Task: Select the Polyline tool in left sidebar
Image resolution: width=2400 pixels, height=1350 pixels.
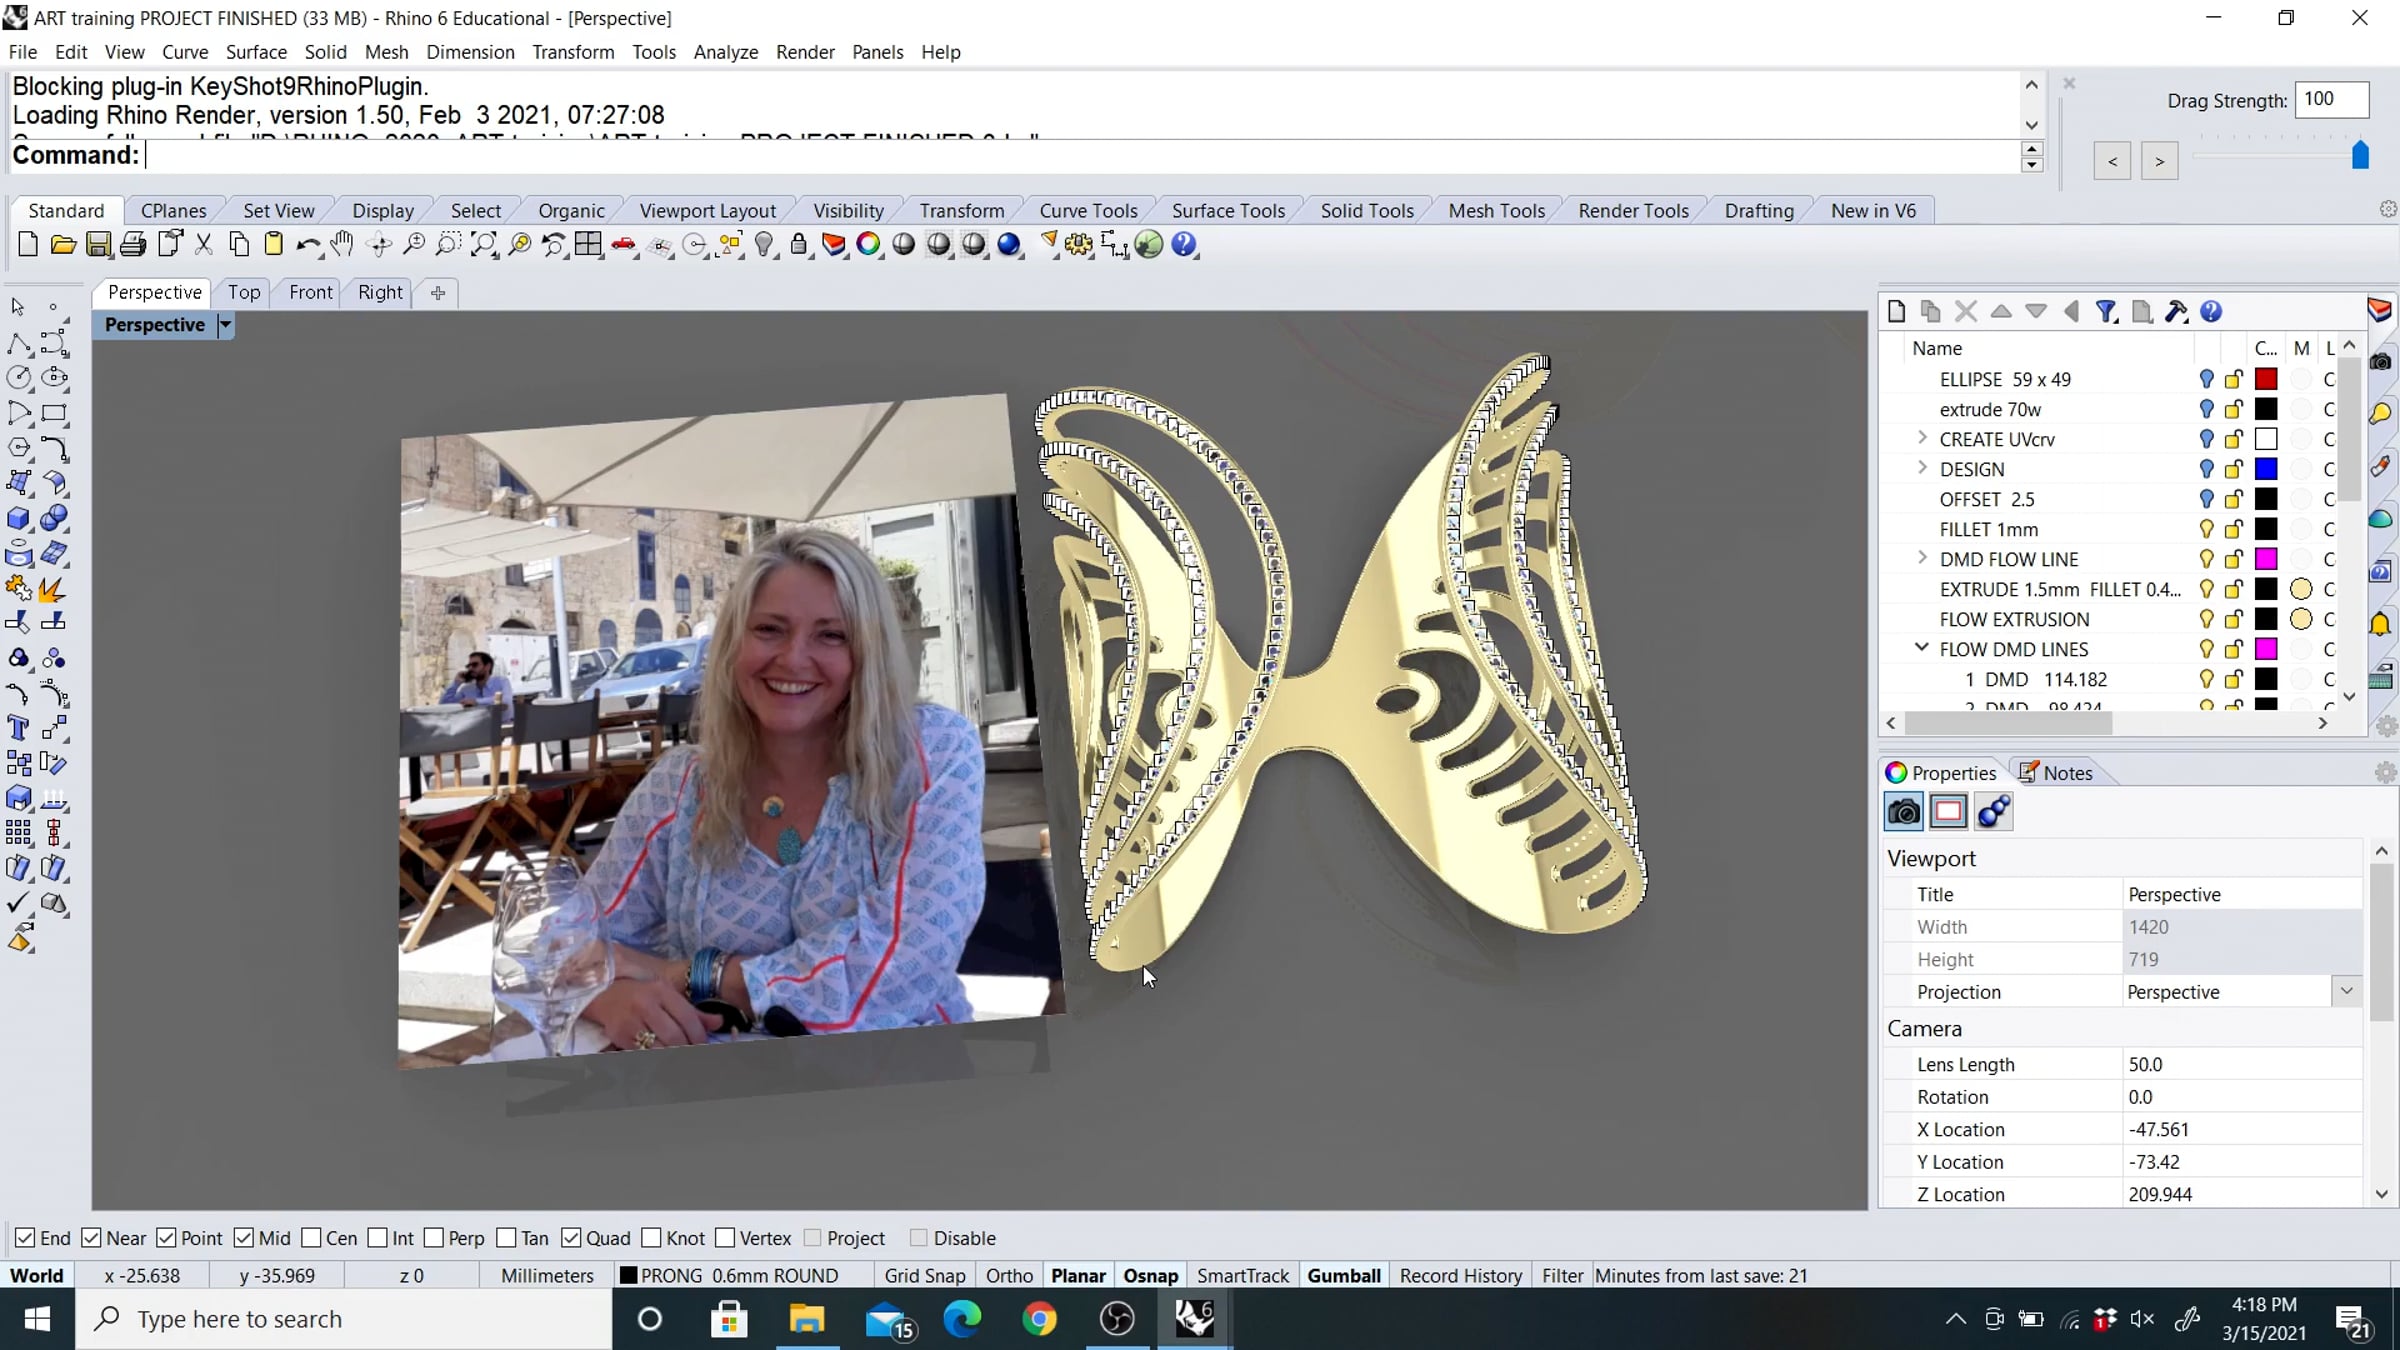Action: tap(18, 343)
